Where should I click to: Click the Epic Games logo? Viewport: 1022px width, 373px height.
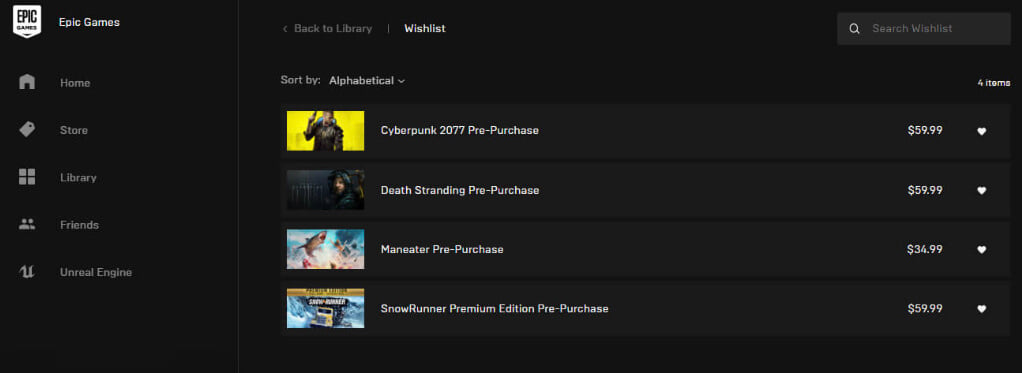coord(27,22)
